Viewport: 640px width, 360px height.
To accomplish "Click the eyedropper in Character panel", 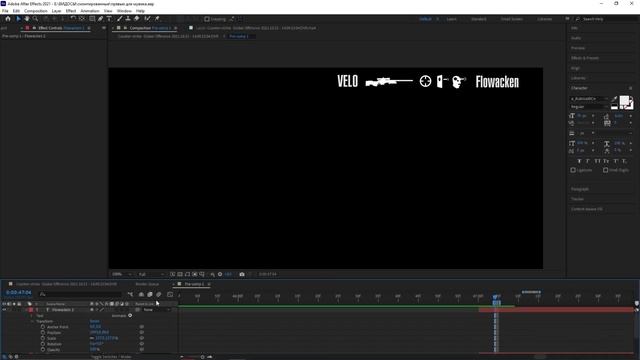I will (x=614, y=99).
